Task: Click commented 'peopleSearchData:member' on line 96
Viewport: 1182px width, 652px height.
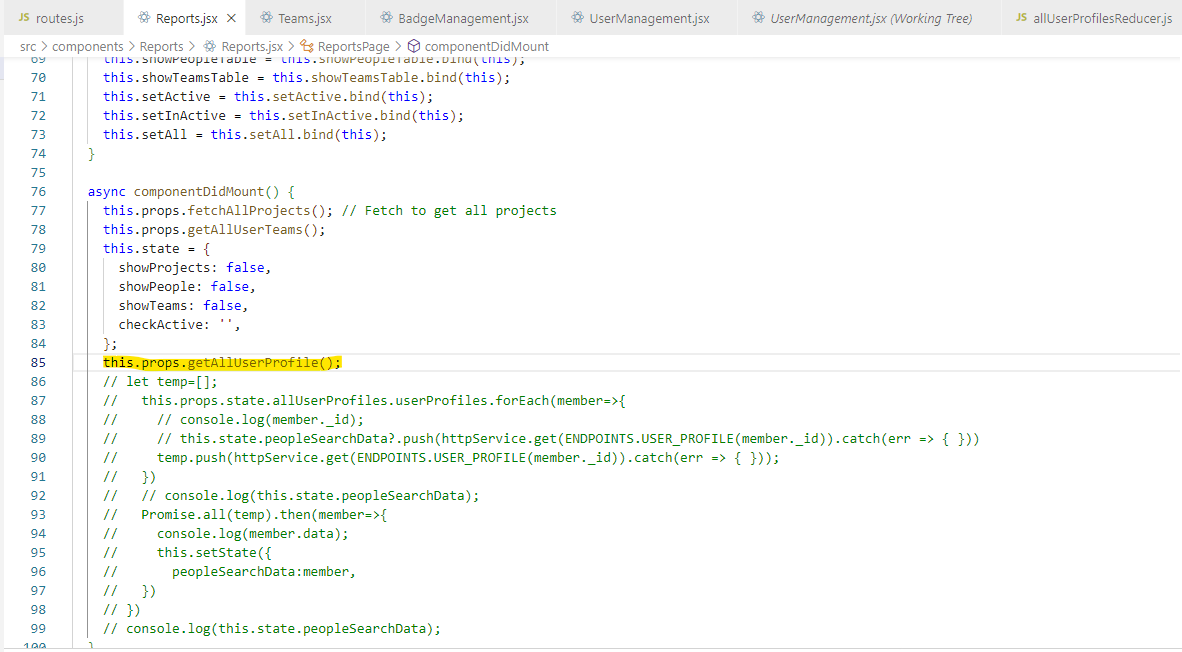Action: click(x=260, y=572)
